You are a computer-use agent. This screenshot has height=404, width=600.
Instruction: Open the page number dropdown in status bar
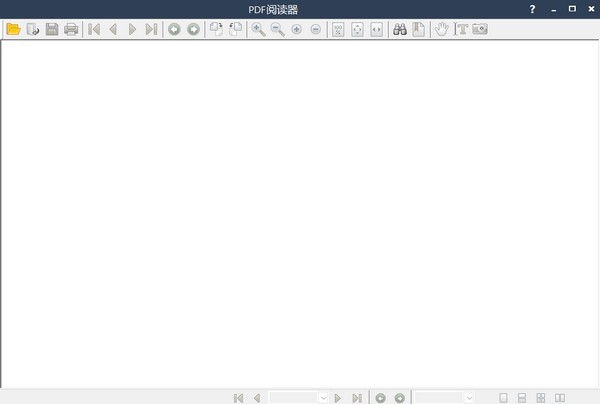[x=323, y=398]
